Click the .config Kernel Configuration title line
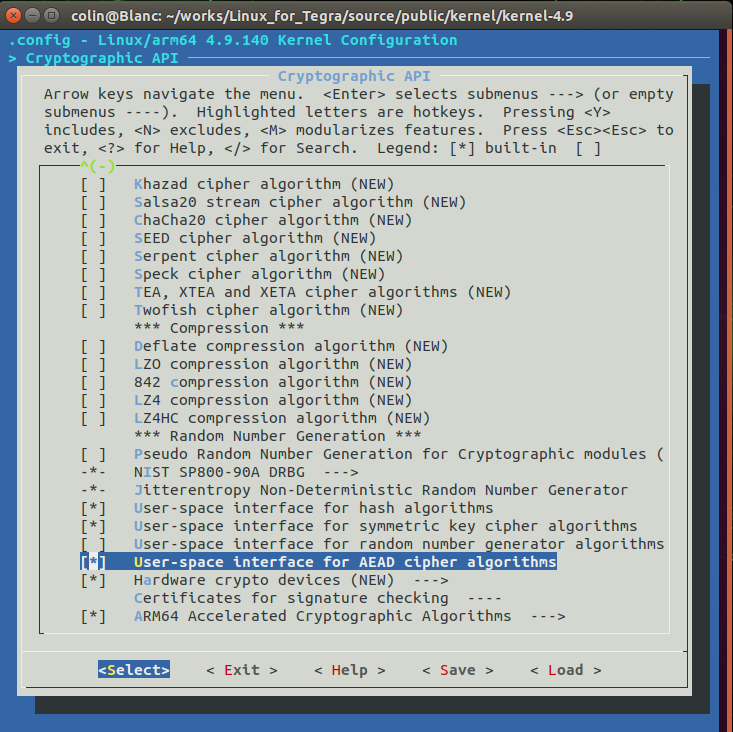The width and height of the screenshot is (733, 732). (x=233, y=40)
